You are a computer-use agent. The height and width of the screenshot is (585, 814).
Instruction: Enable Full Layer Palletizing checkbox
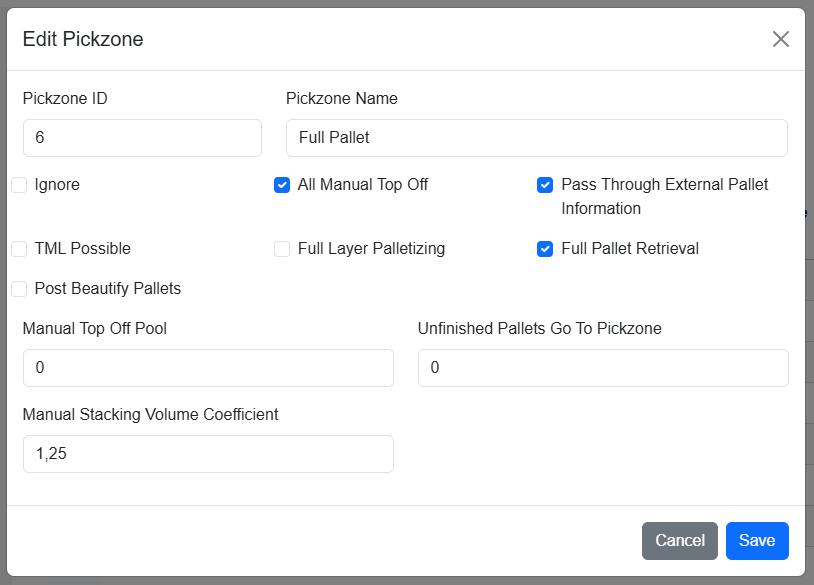pos(282,249)
